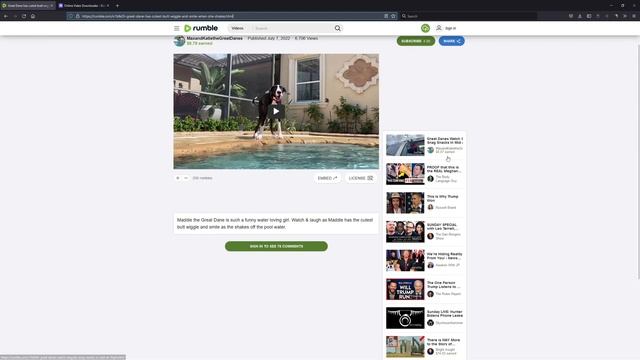Image resolution: width=640 pixels, height=360 pixels.
Task: Open the Videos search-type dropdown
Action: (239, 28)
